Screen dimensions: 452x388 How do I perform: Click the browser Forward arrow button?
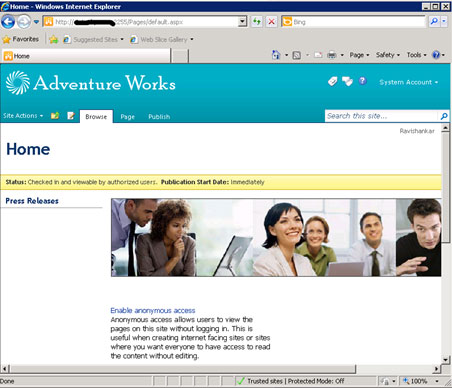pos(24,22)
